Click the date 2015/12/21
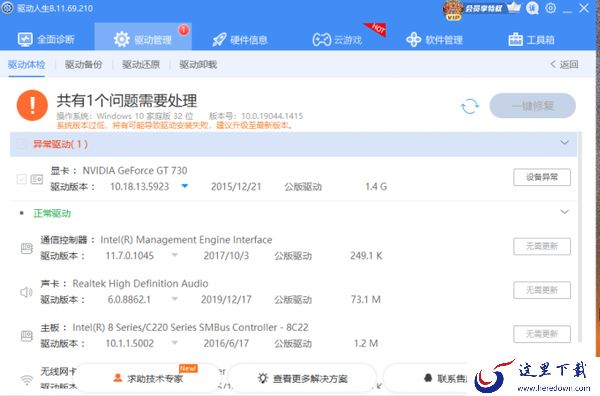Image resolution: width=600 pixels, height=396 pixels. [236, 187]
